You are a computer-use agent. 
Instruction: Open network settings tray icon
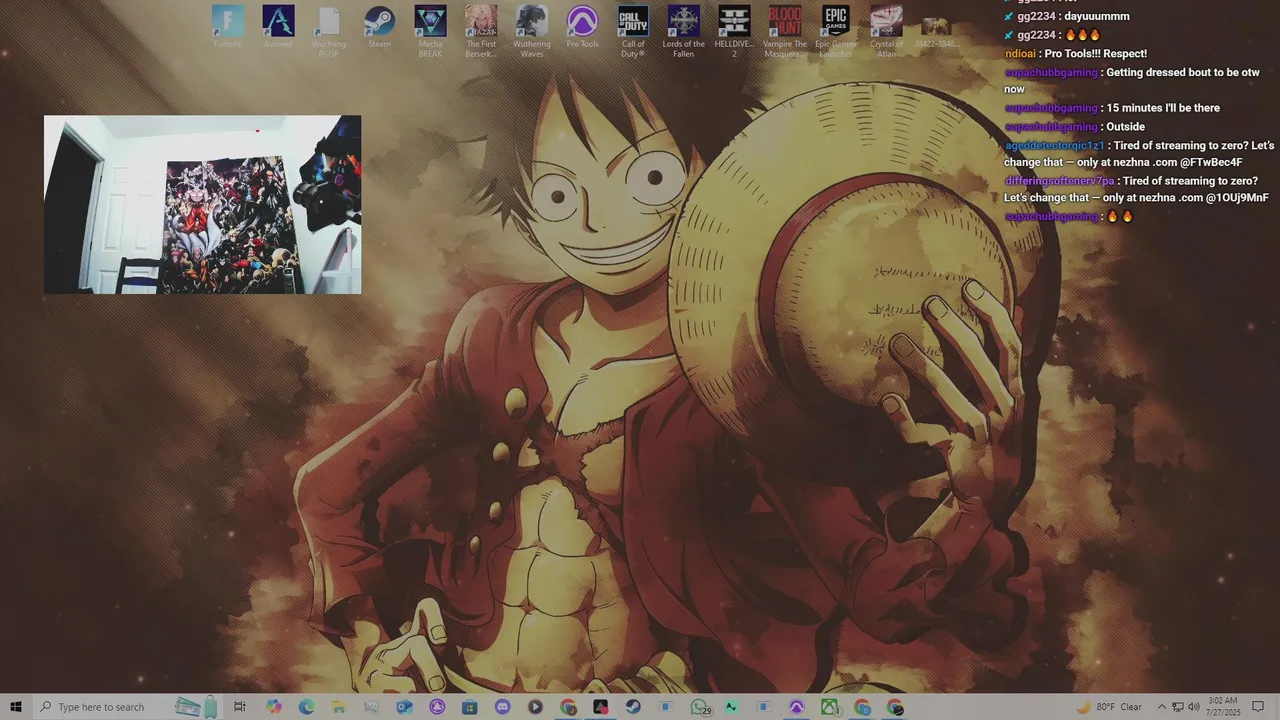(x=1178, y=707)
